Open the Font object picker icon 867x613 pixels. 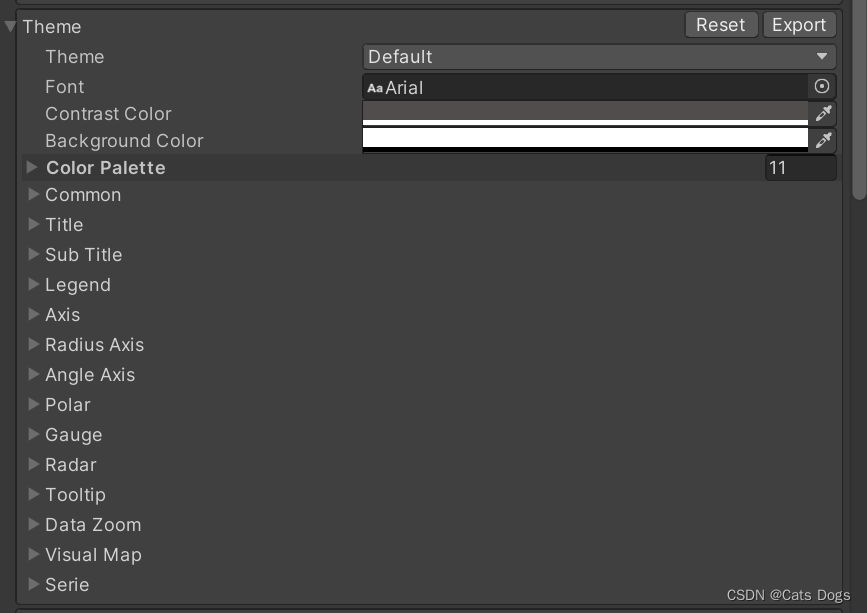tap(822, 87)
